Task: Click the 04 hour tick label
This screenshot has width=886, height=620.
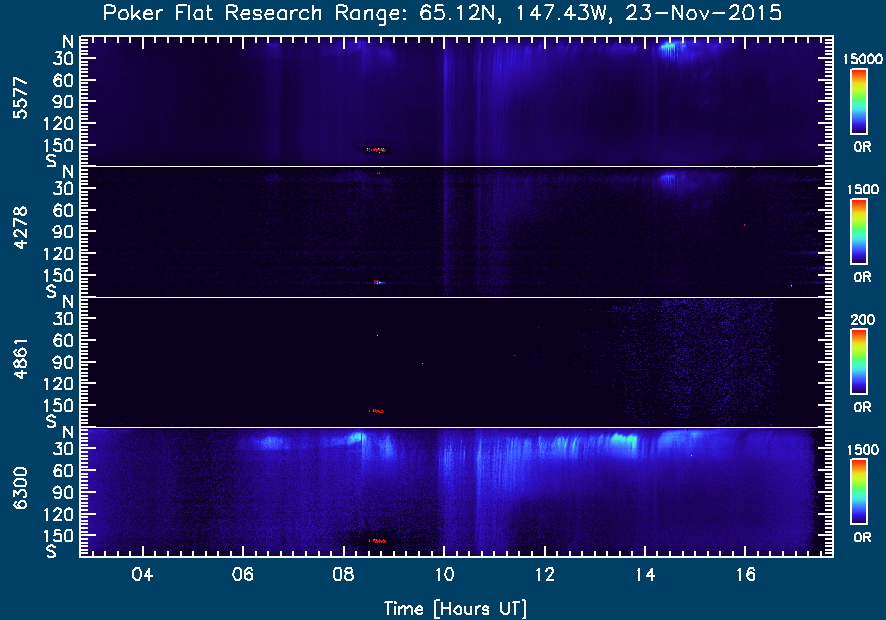Action: (x=142, y=575)
